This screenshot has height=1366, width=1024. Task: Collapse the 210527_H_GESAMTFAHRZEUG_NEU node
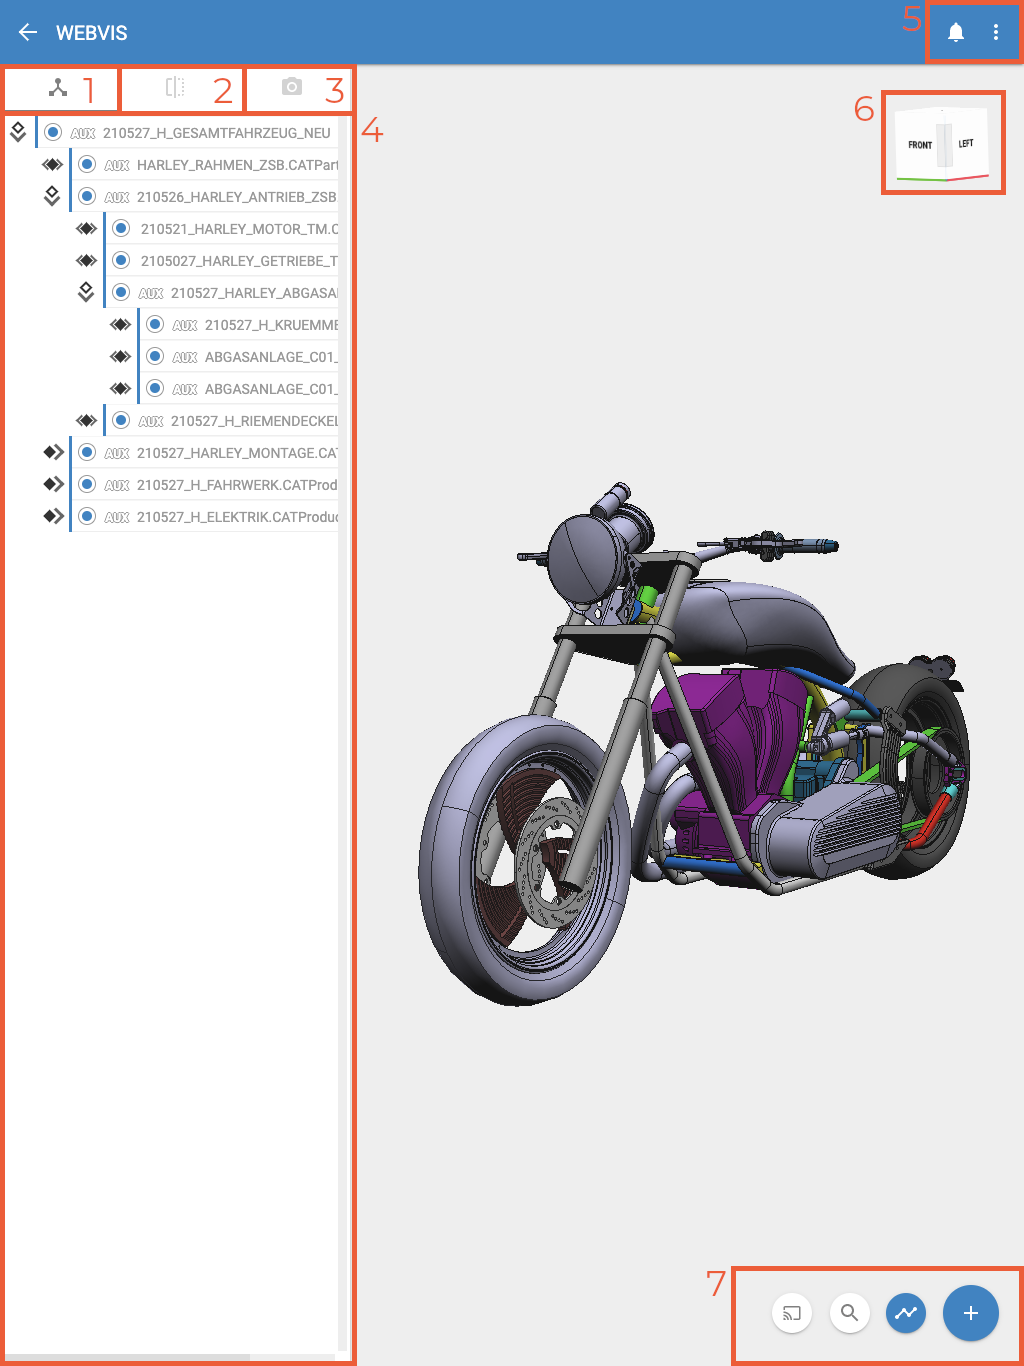(x=18, y=131)
